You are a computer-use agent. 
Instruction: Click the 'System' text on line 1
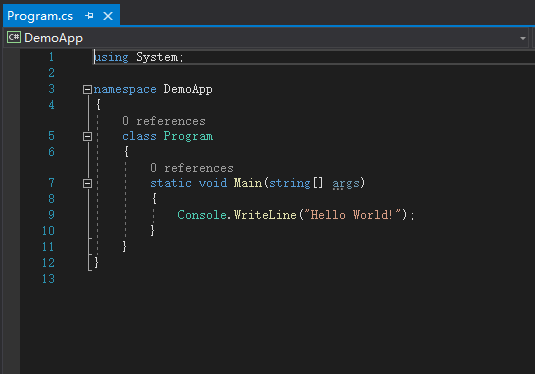coord(157,57)
